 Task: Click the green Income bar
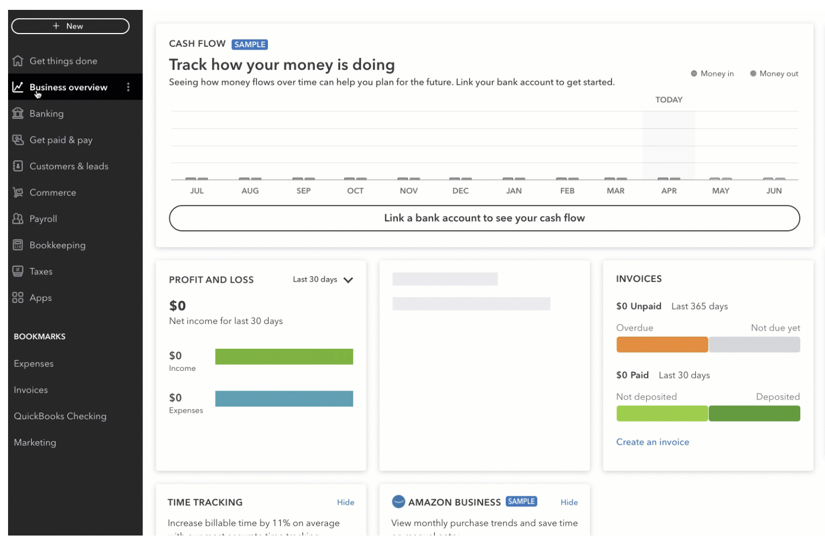pos(284,357)
